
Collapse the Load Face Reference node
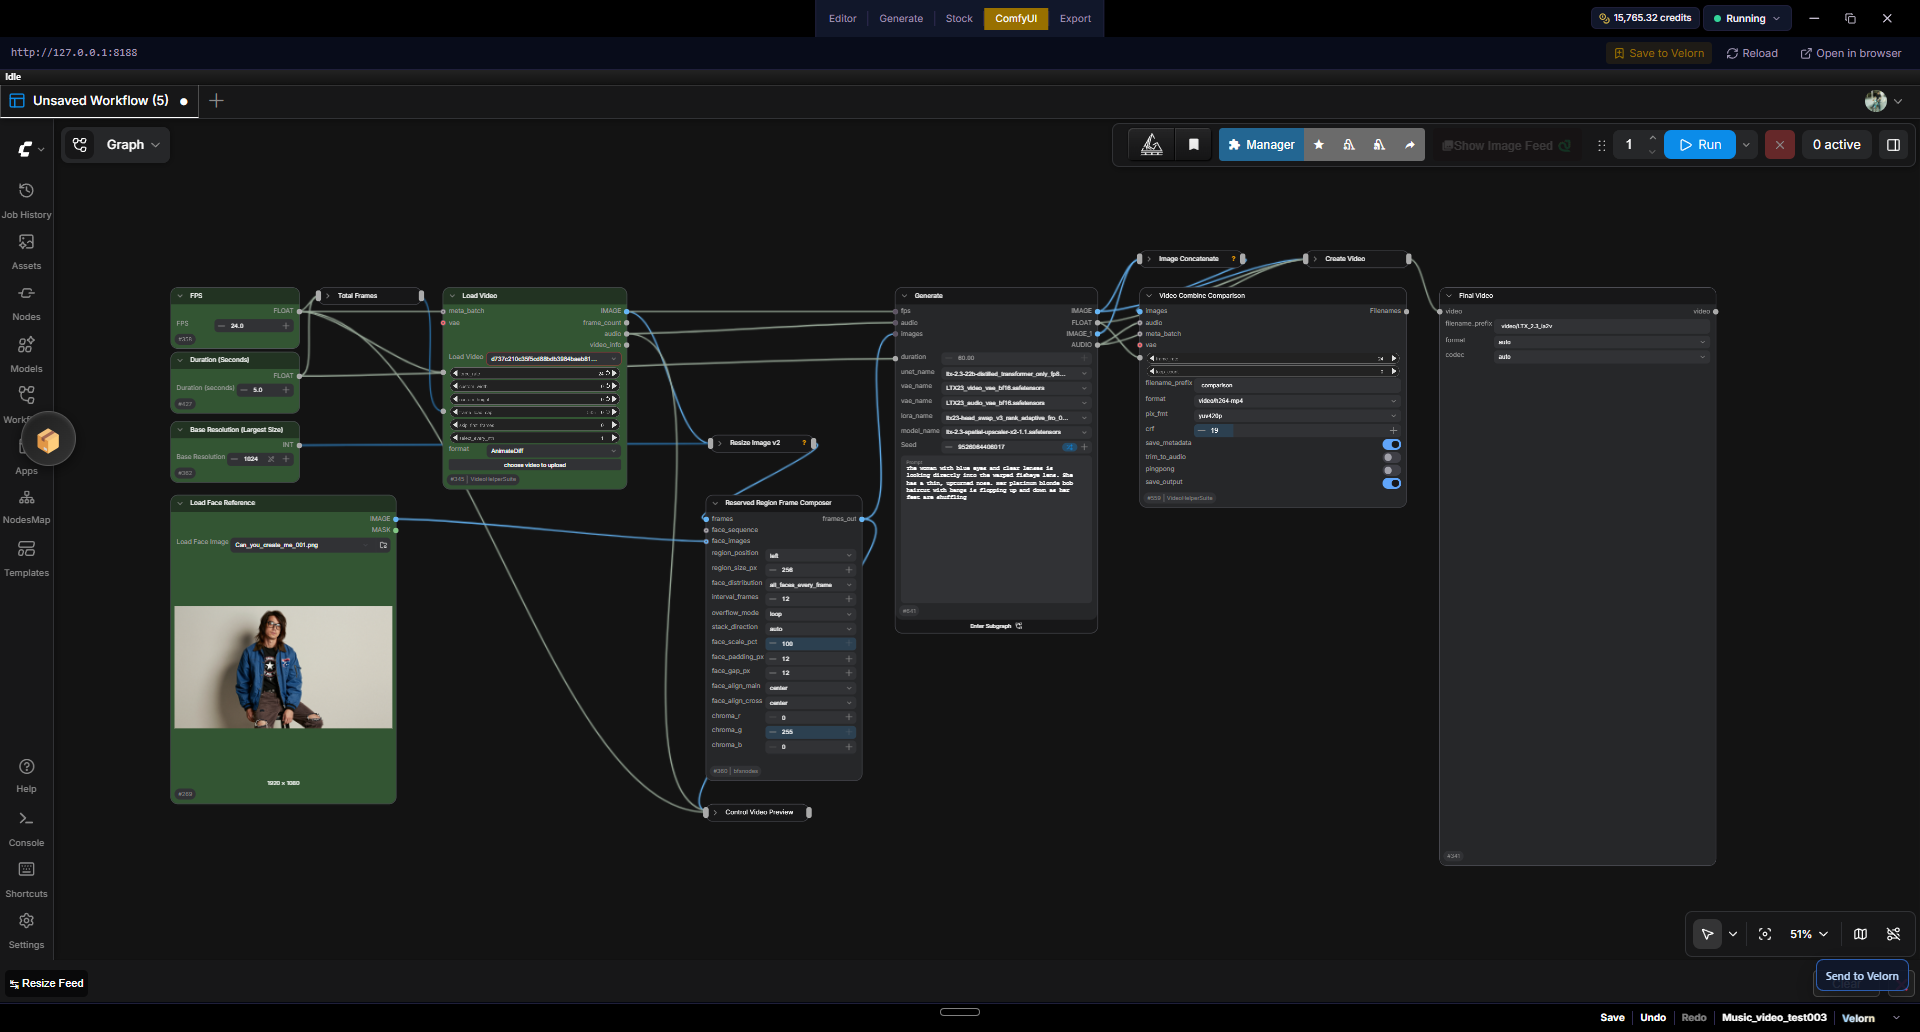point(181,503)
